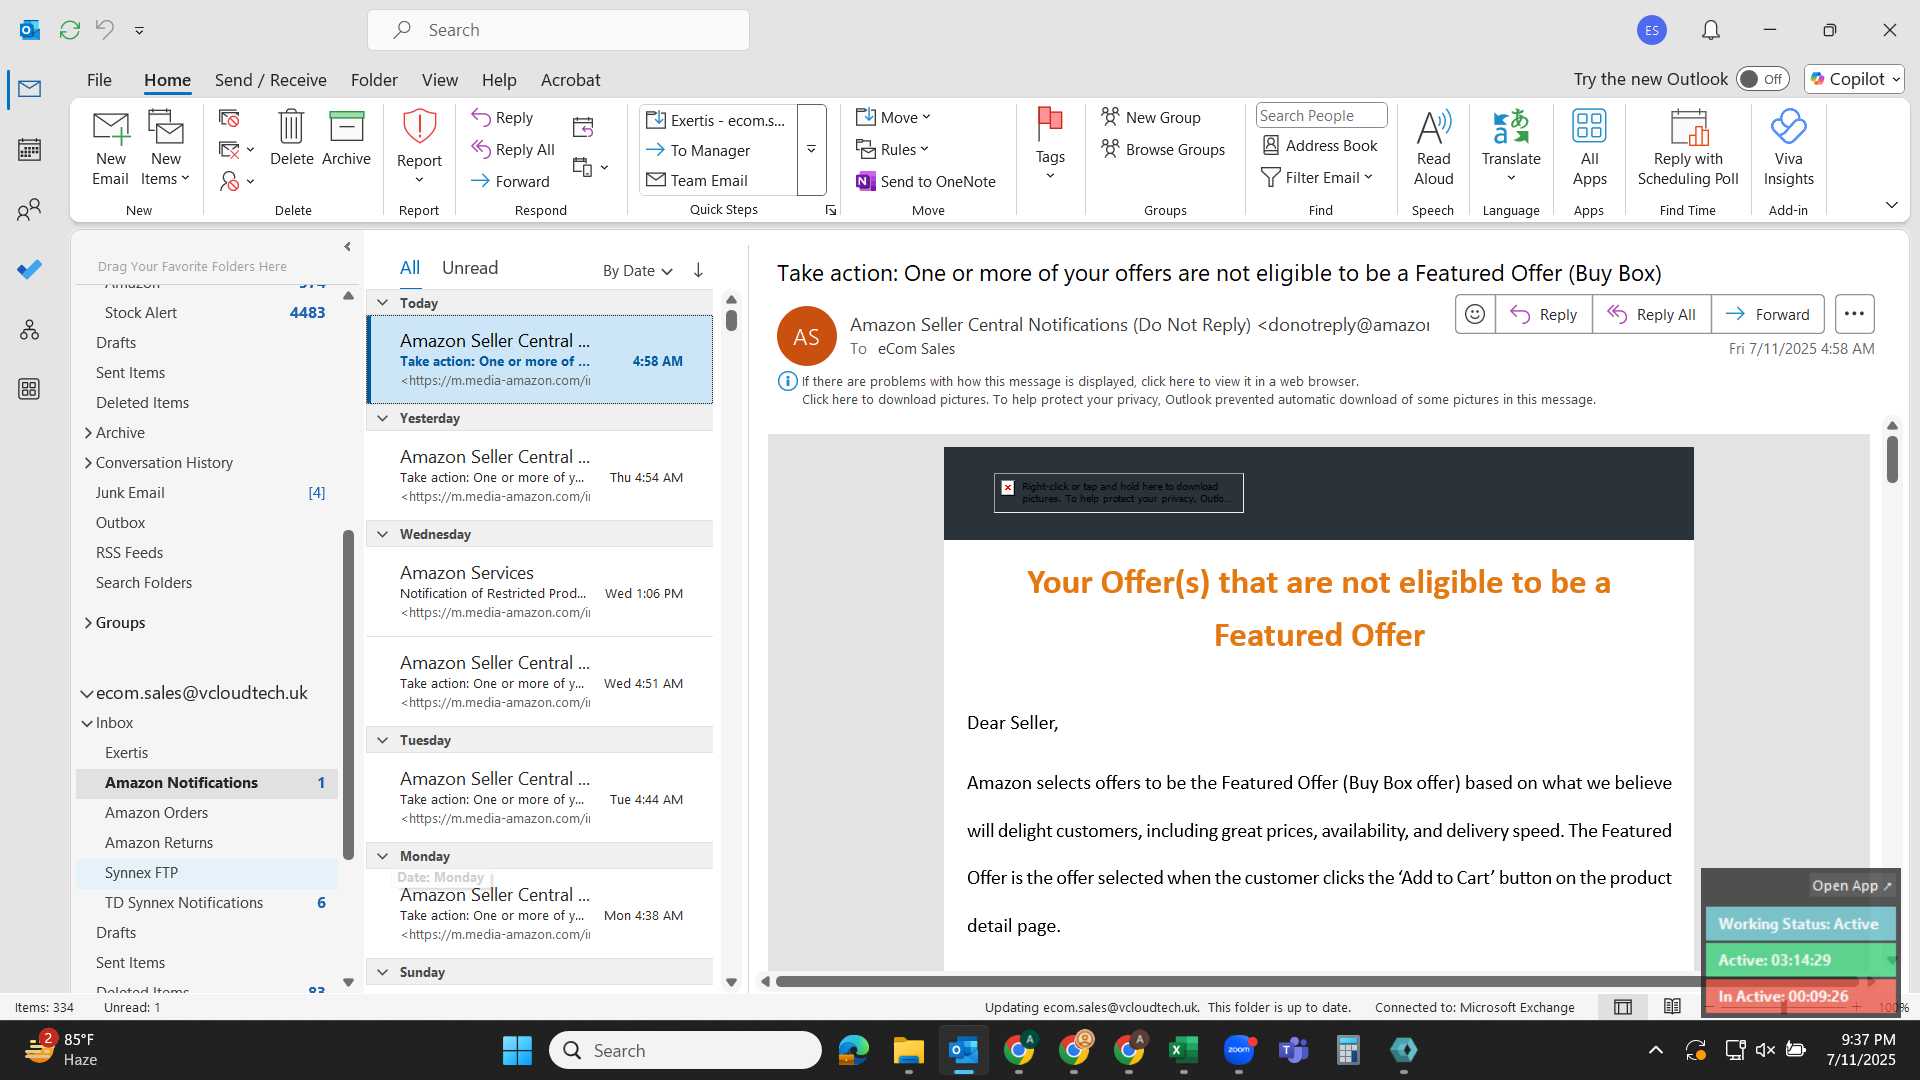Open Zoom from the taskbar

tap(1239, 1050)
